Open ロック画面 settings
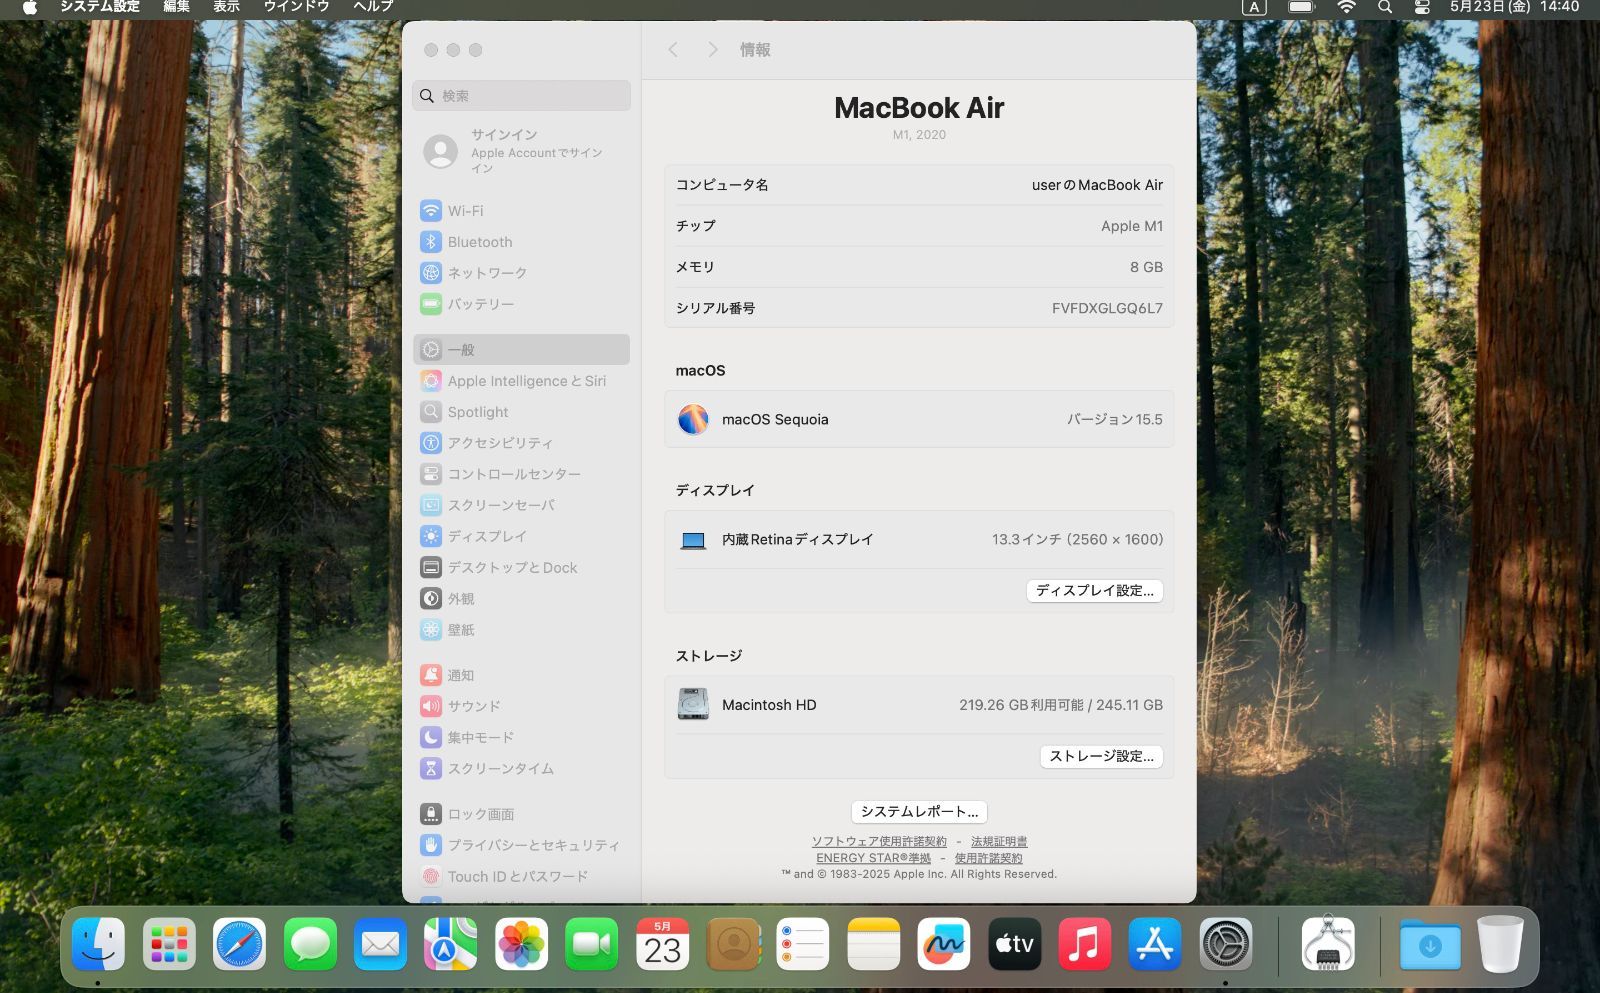Image resolution: width=1600 pixels, height=993 pixels. [521, 814]
